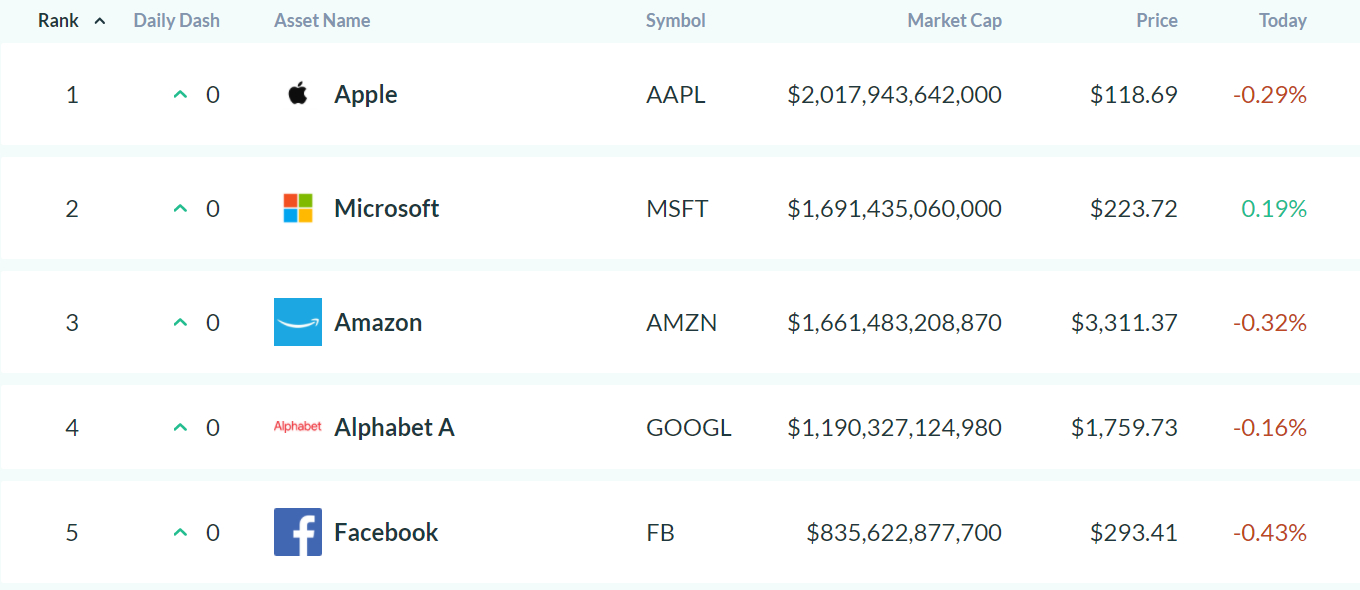This screenshot has height=590, width=1360.
Task: Click Apple's market cap value
Action: pyautogui.click(x=894, y=95)
